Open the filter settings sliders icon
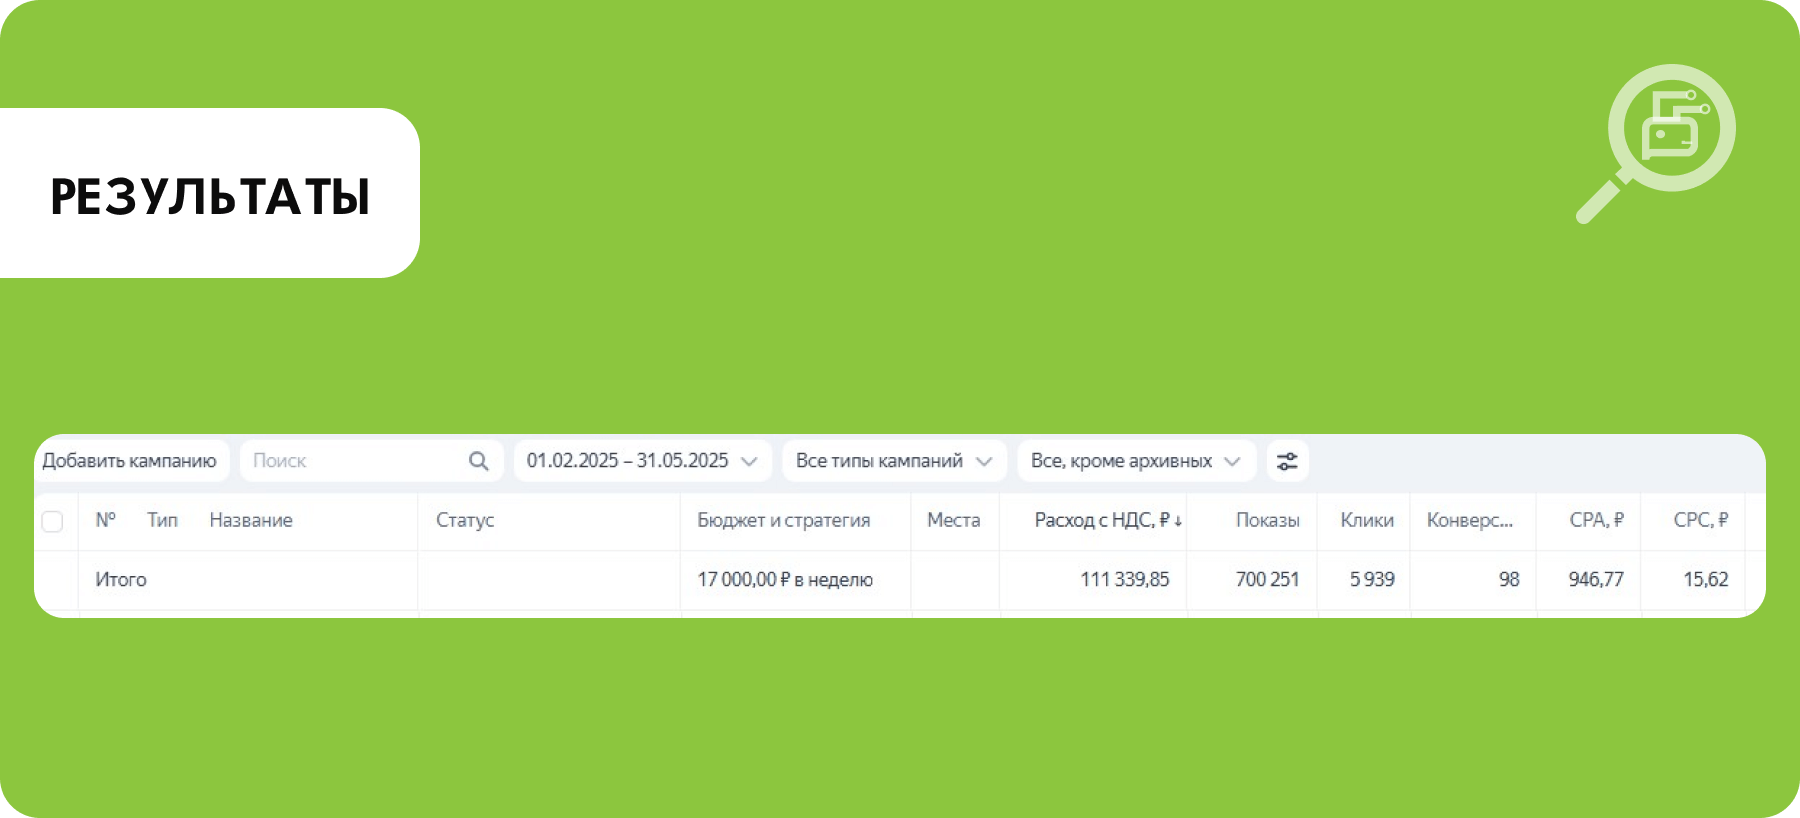The width and height of the screenshot is (1800, 818). click(1287, 461)
